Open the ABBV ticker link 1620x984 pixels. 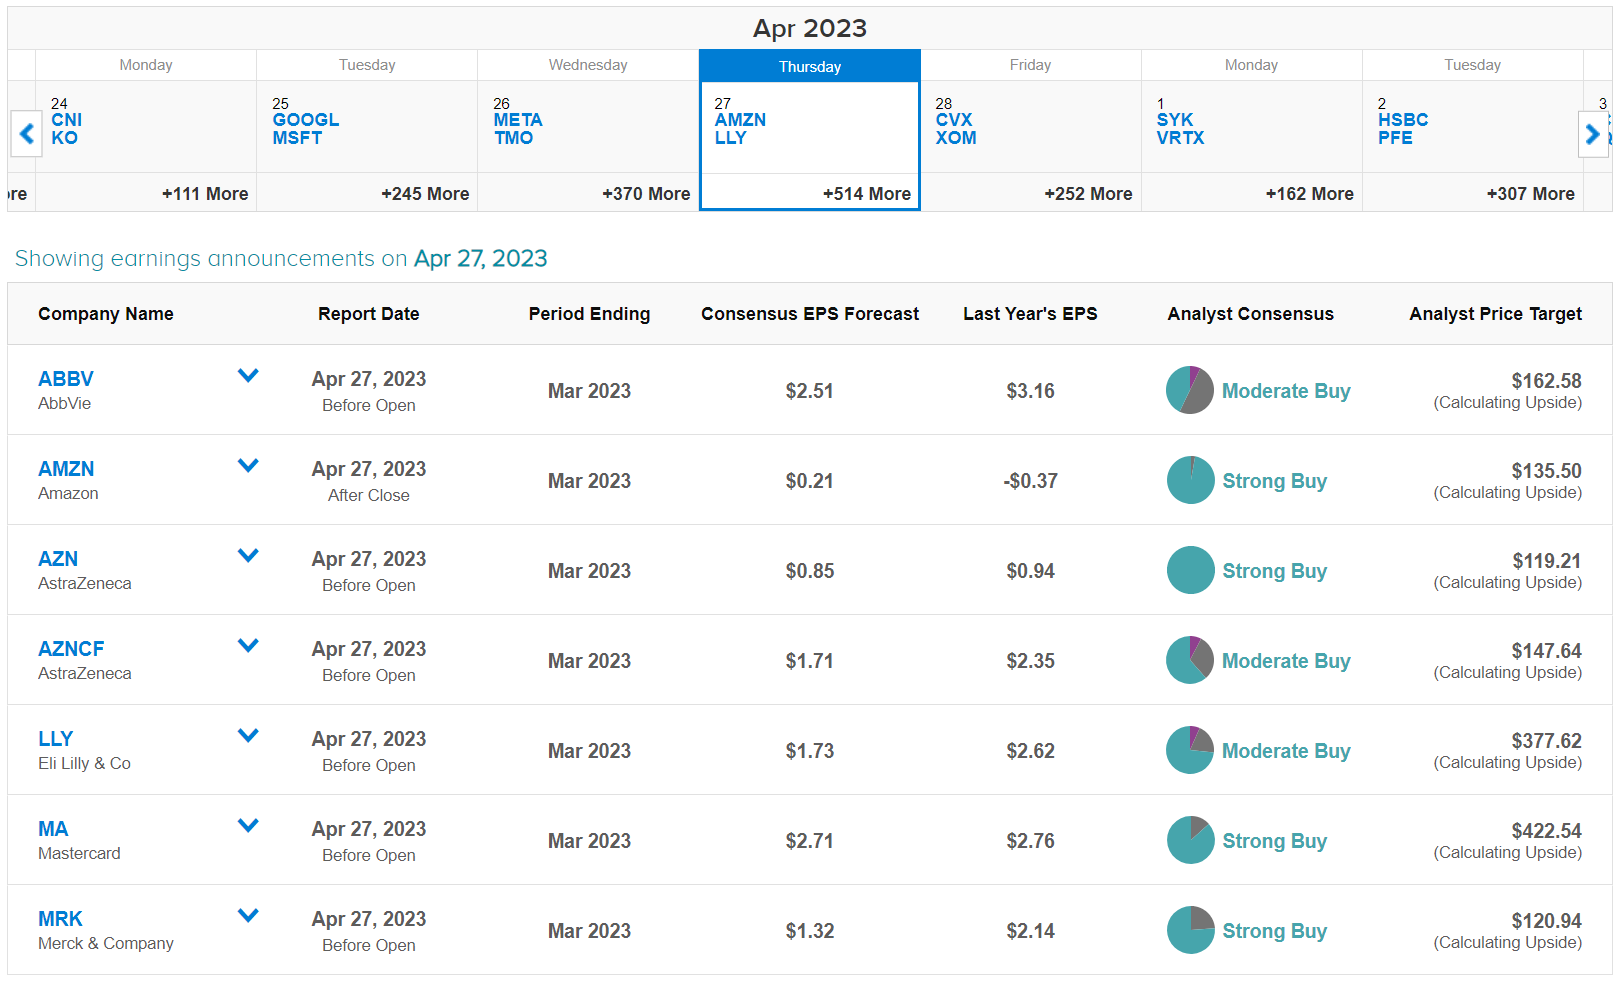click(x=66, y=379)
